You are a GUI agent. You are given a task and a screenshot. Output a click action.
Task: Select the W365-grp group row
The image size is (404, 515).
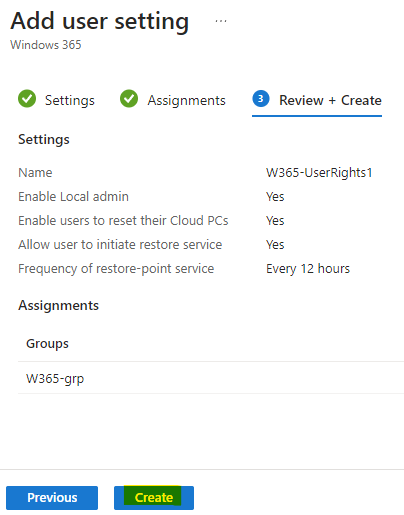coord(211,378)
